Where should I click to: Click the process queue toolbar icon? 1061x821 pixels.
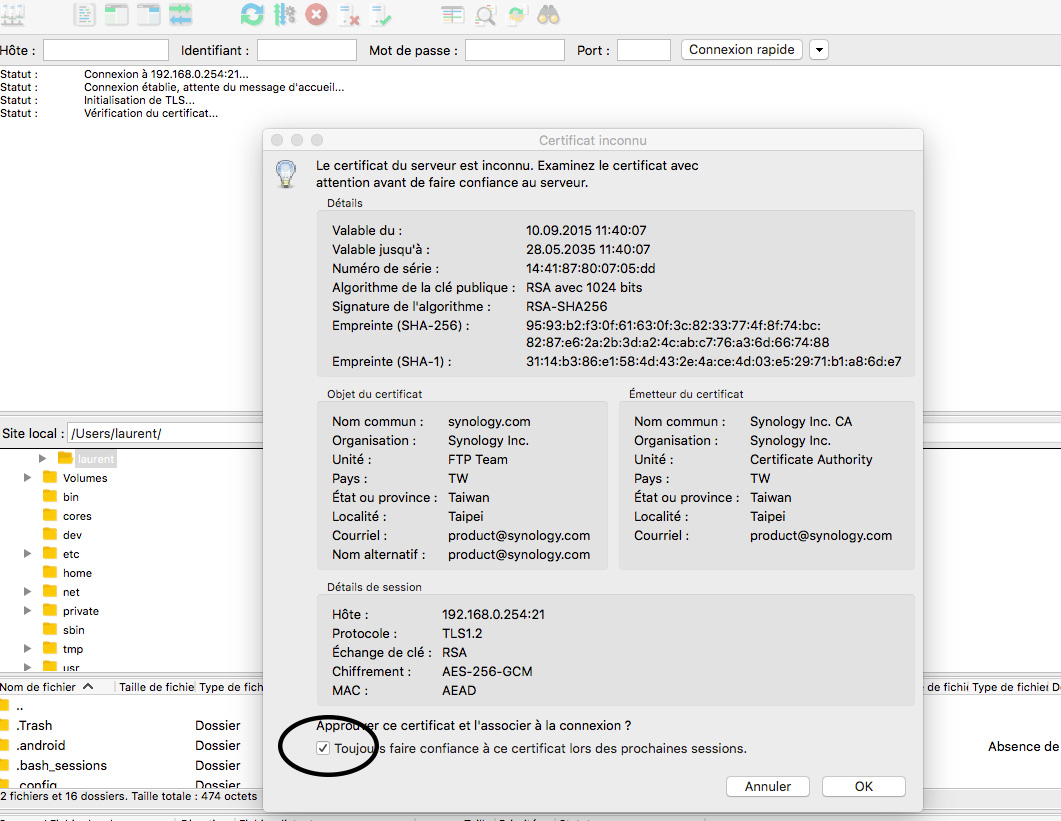coord(284,15)
